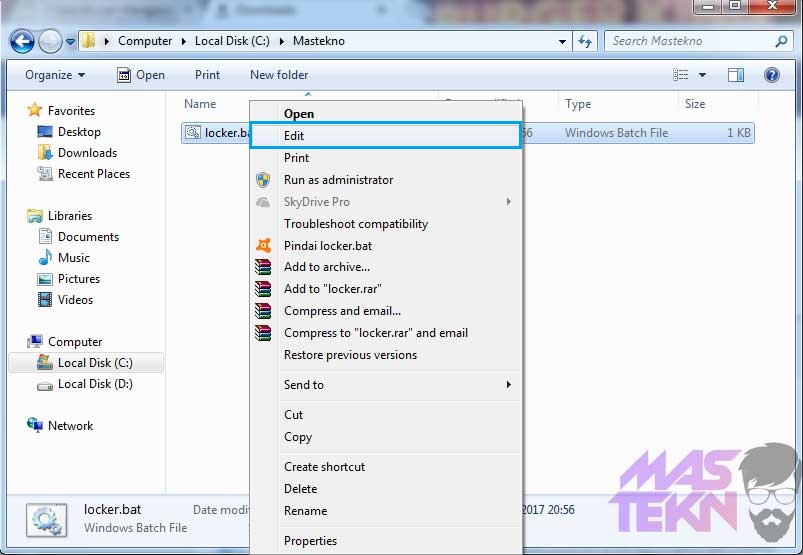
Task: Click Print in the toolbar
Action: click(207, 75)
